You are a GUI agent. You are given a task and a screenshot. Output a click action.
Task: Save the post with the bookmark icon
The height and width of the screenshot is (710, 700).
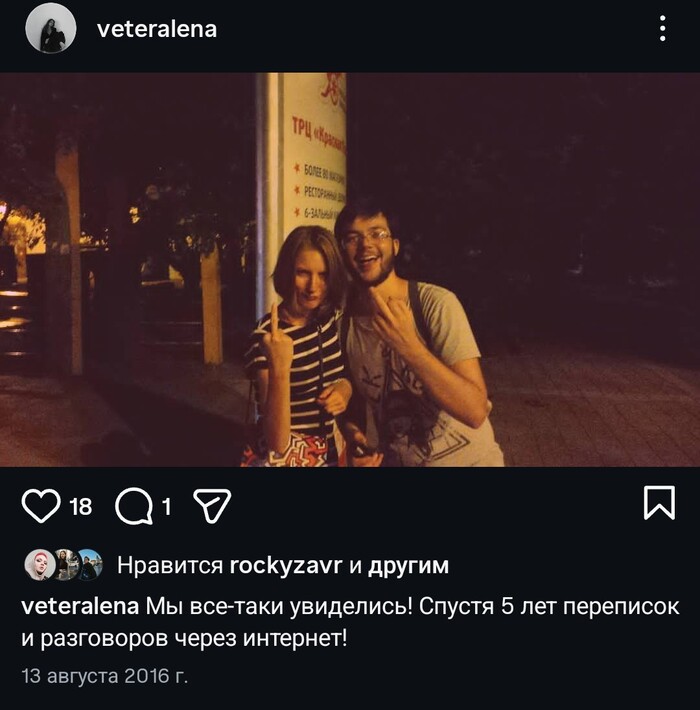tap(659, 503)
